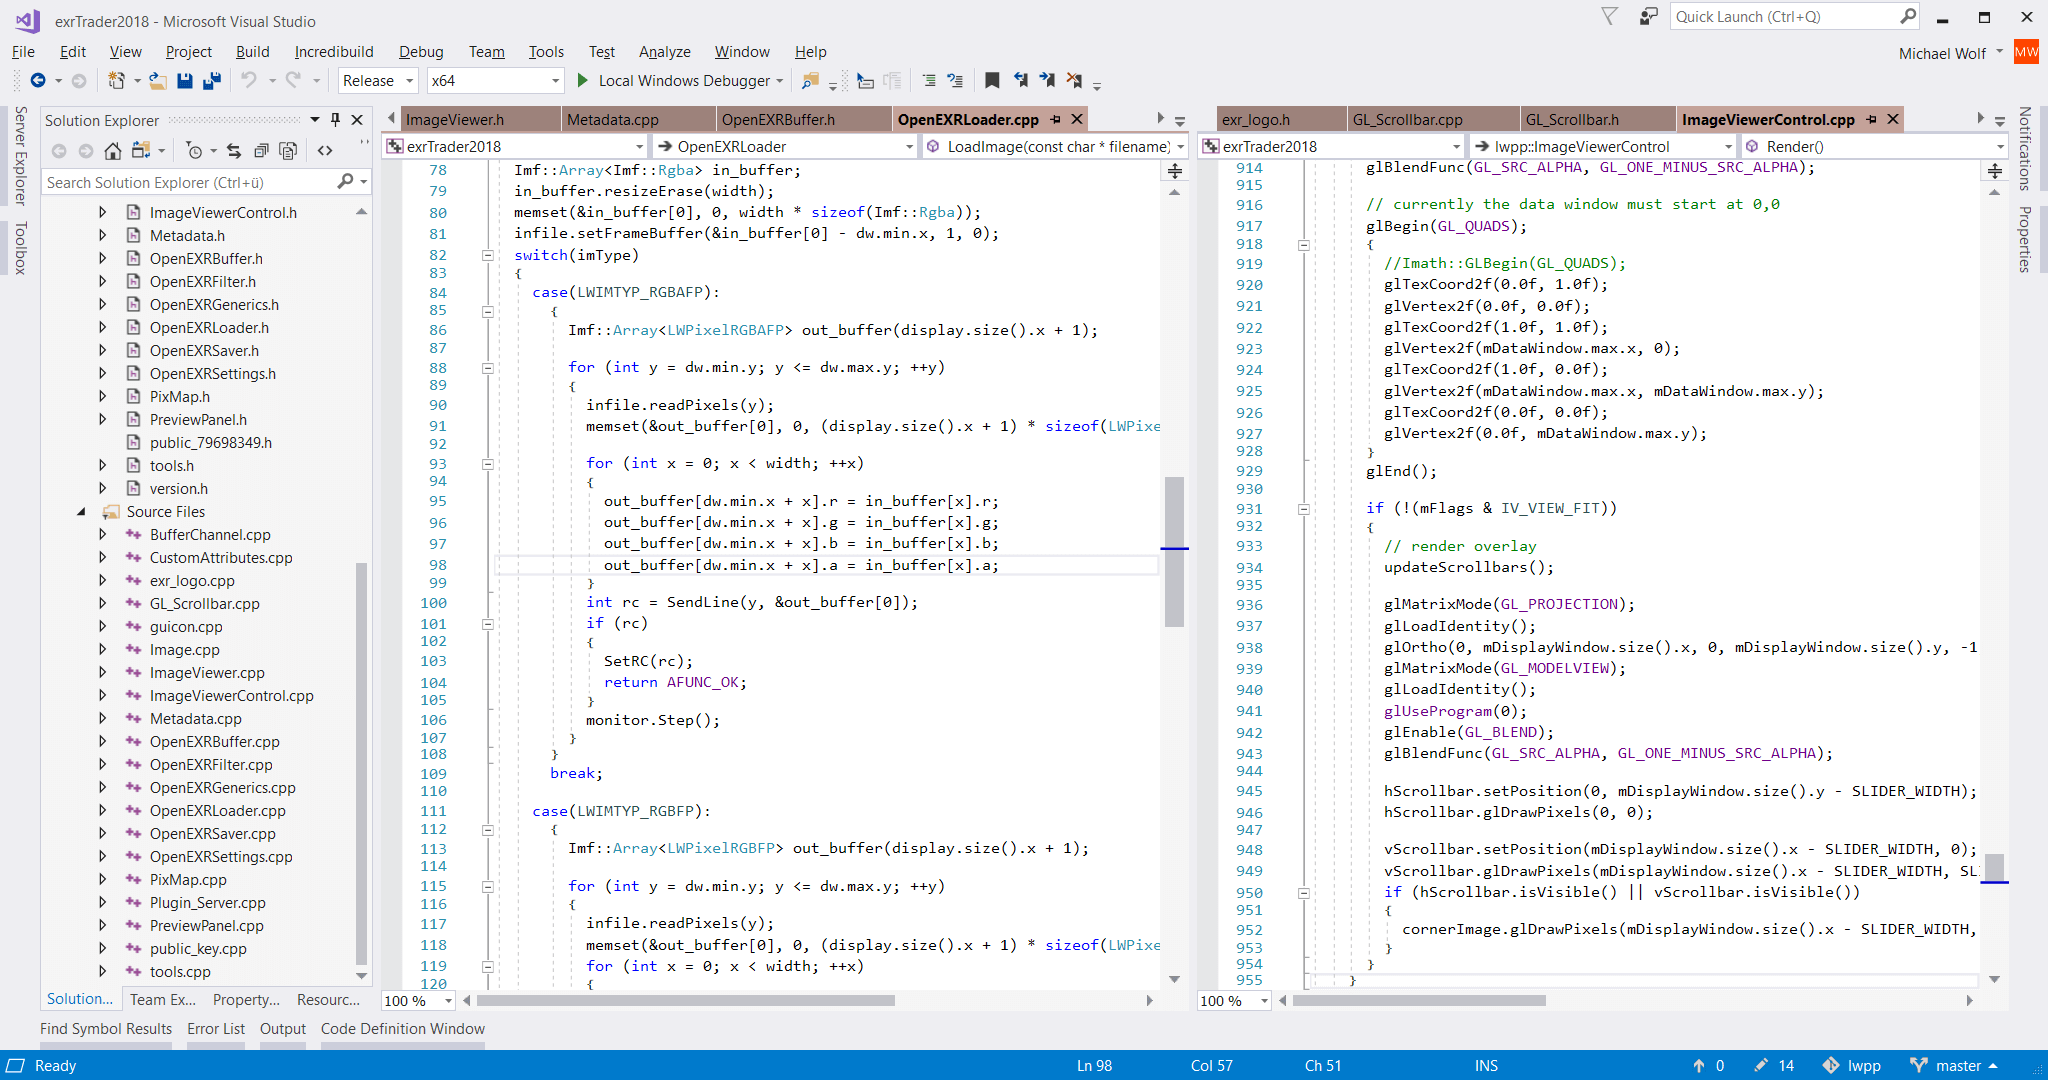The width and height of the screenshot is (2048, 1080).
Task: Toggle auto-hide pin on Solution Explorer
Action: 335,120
